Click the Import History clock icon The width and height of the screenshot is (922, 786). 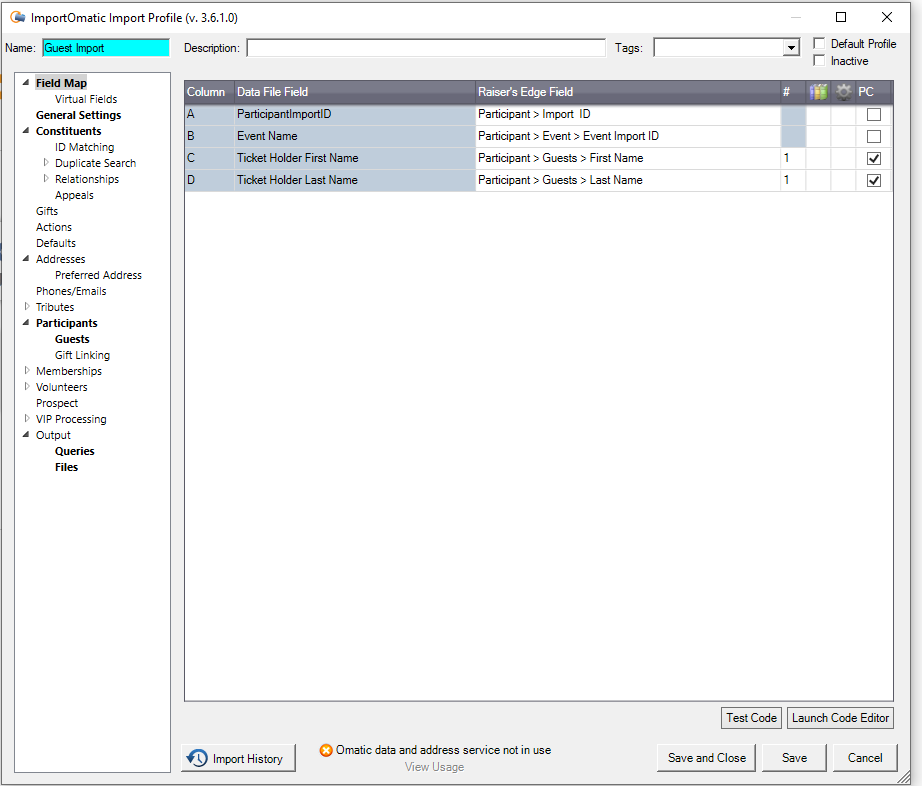(196, 757)
